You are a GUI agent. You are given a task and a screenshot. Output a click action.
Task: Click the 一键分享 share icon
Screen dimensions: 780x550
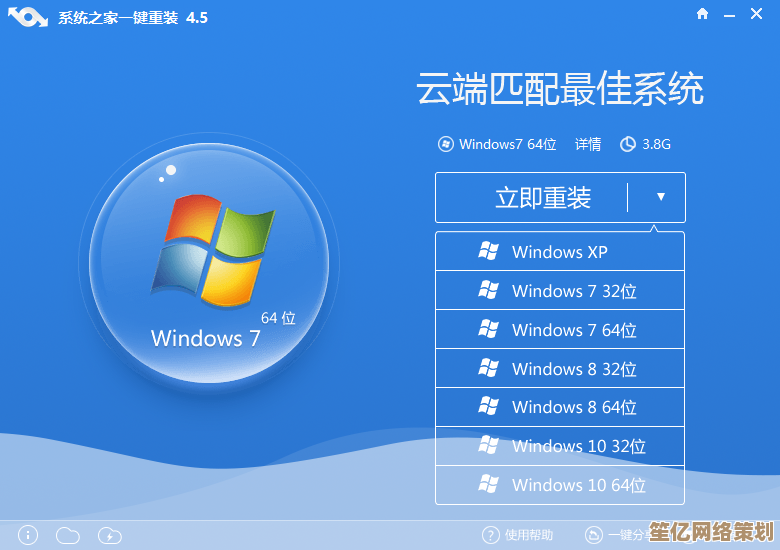tap(594, 535)
